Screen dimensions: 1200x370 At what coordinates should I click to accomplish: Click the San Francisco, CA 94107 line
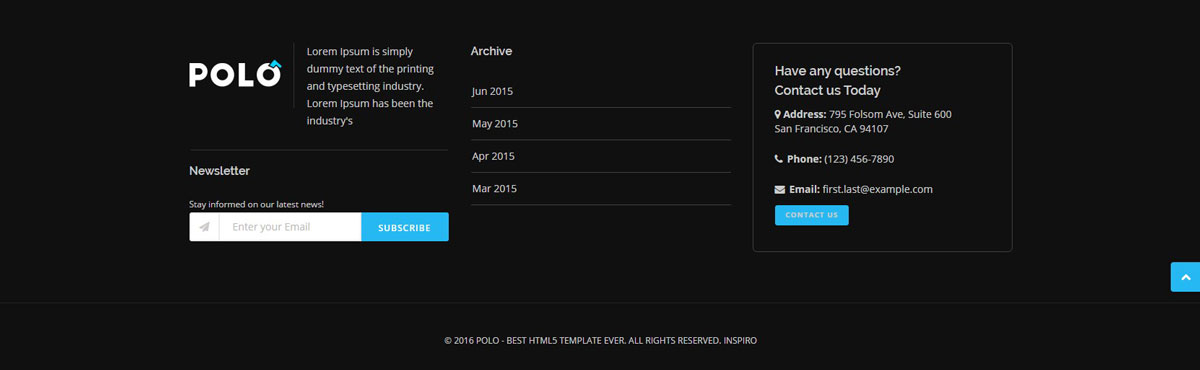coord(832,129)
